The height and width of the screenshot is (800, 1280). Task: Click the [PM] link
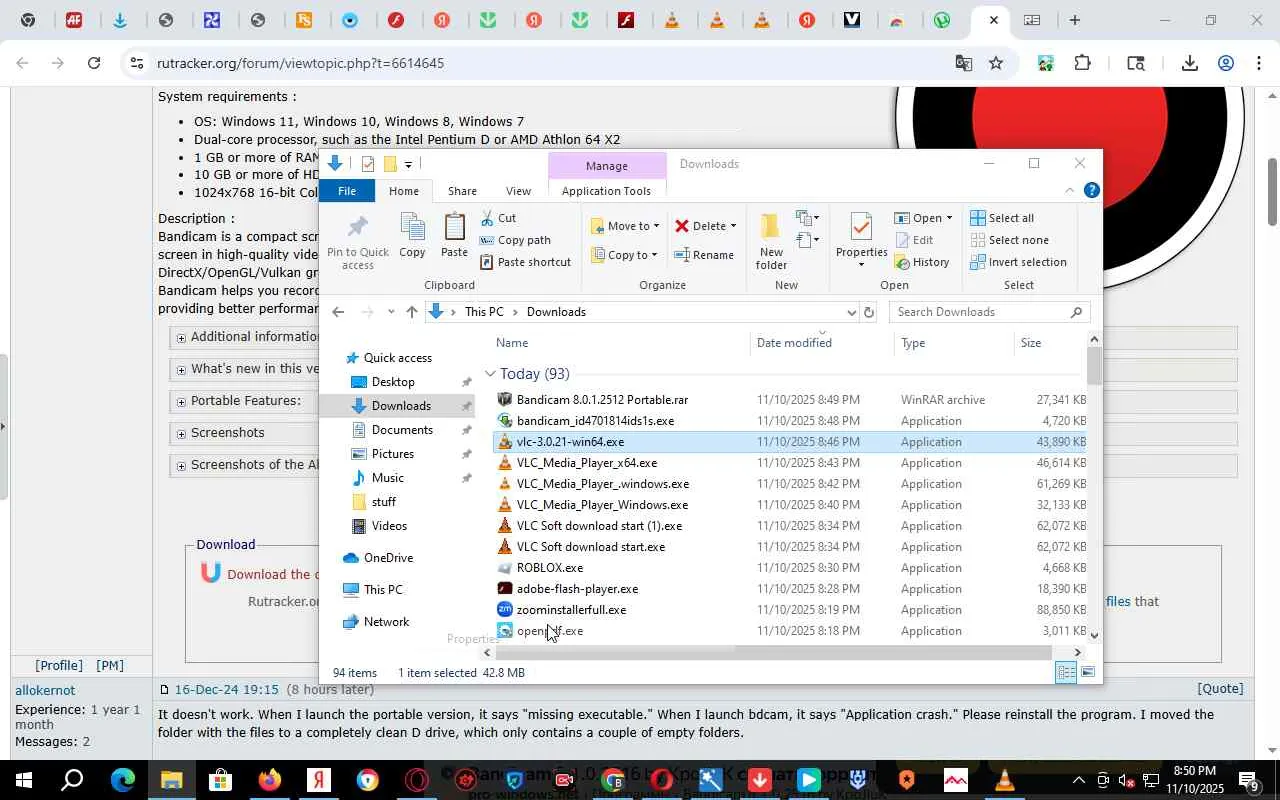pyautogui.click(x=110, y=665)
